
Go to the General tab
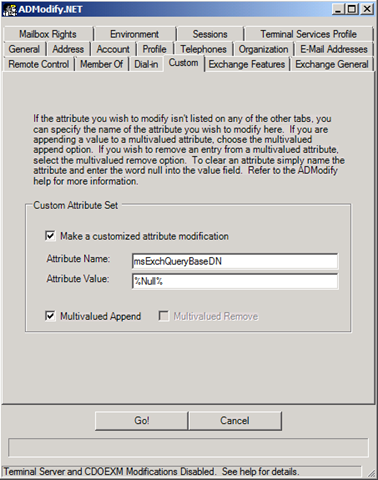pos(24,49)
